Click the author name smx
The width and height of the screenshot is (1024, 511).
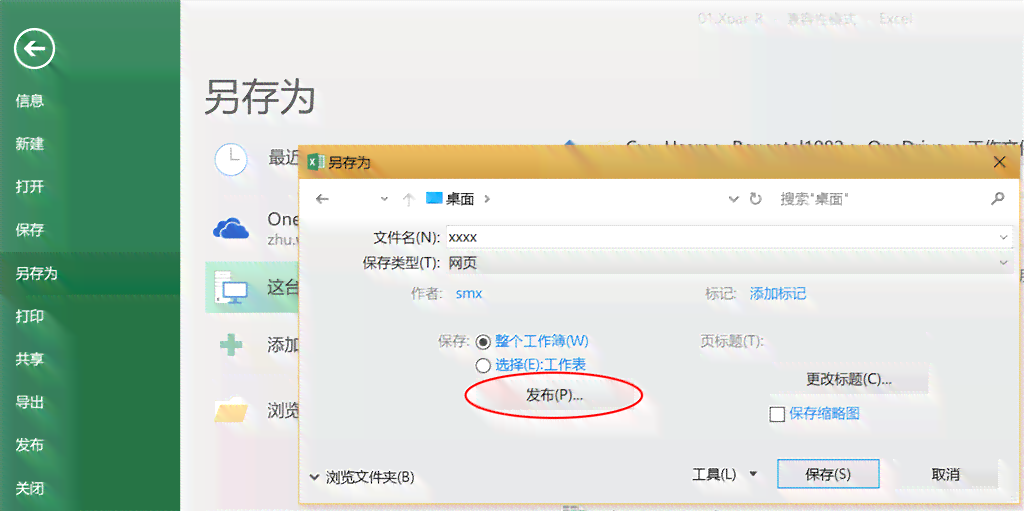(469, 293)
